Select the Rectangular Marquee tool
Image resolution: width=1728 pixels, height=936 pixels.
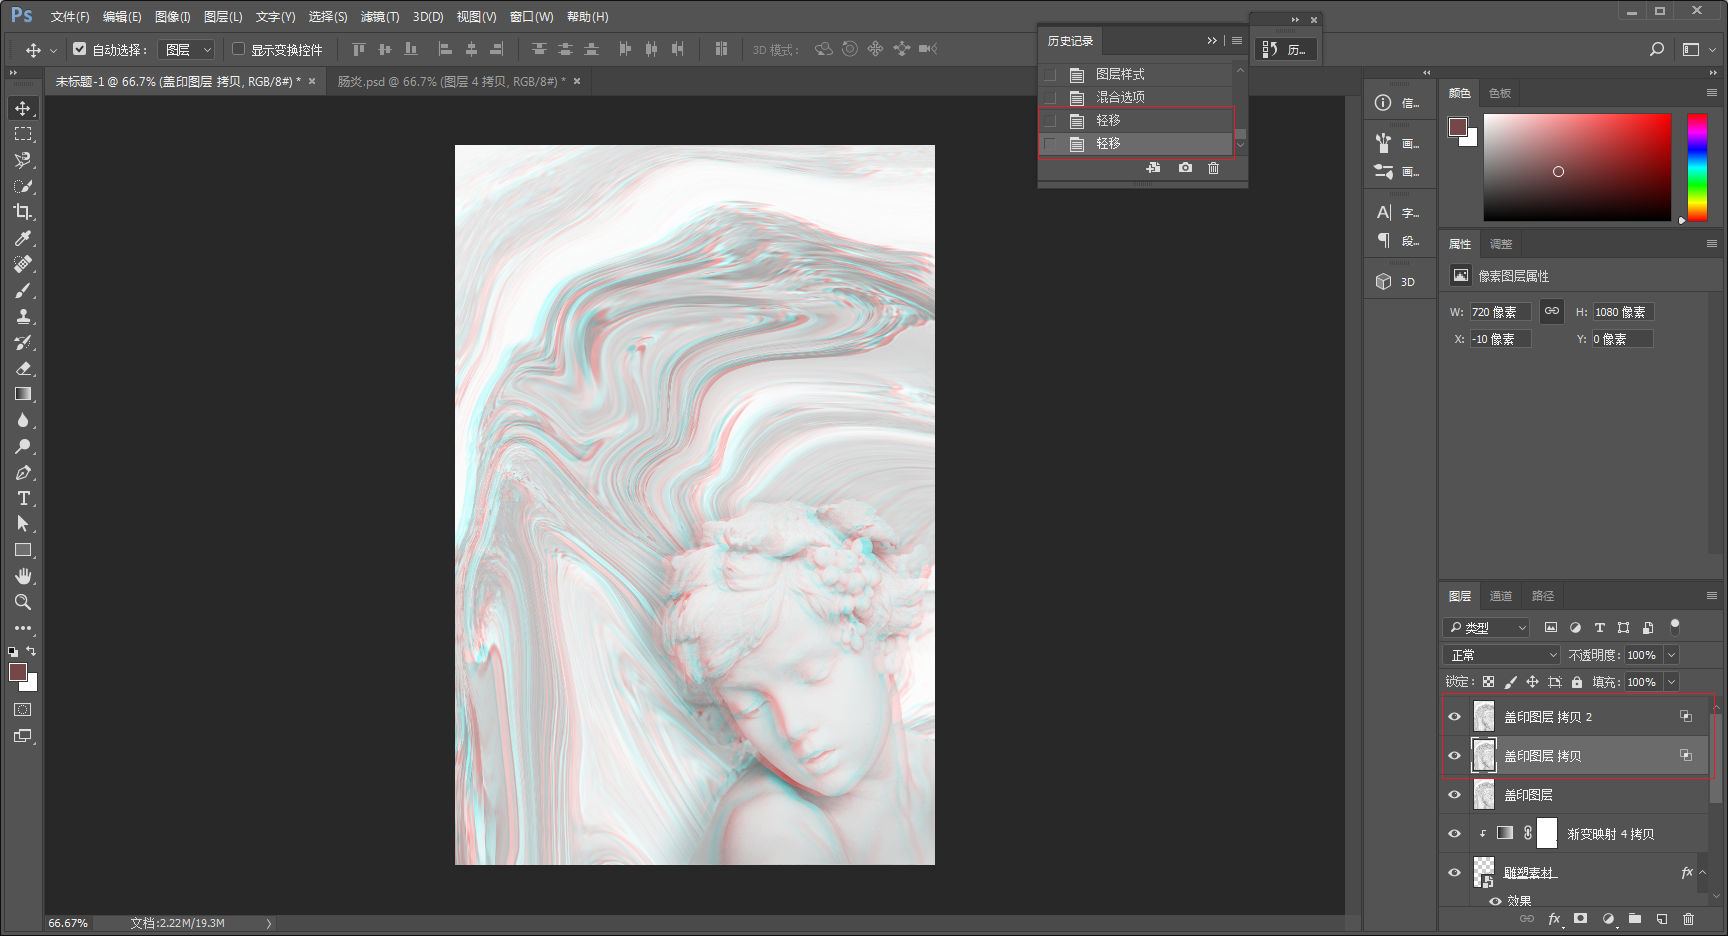point(23,134)
